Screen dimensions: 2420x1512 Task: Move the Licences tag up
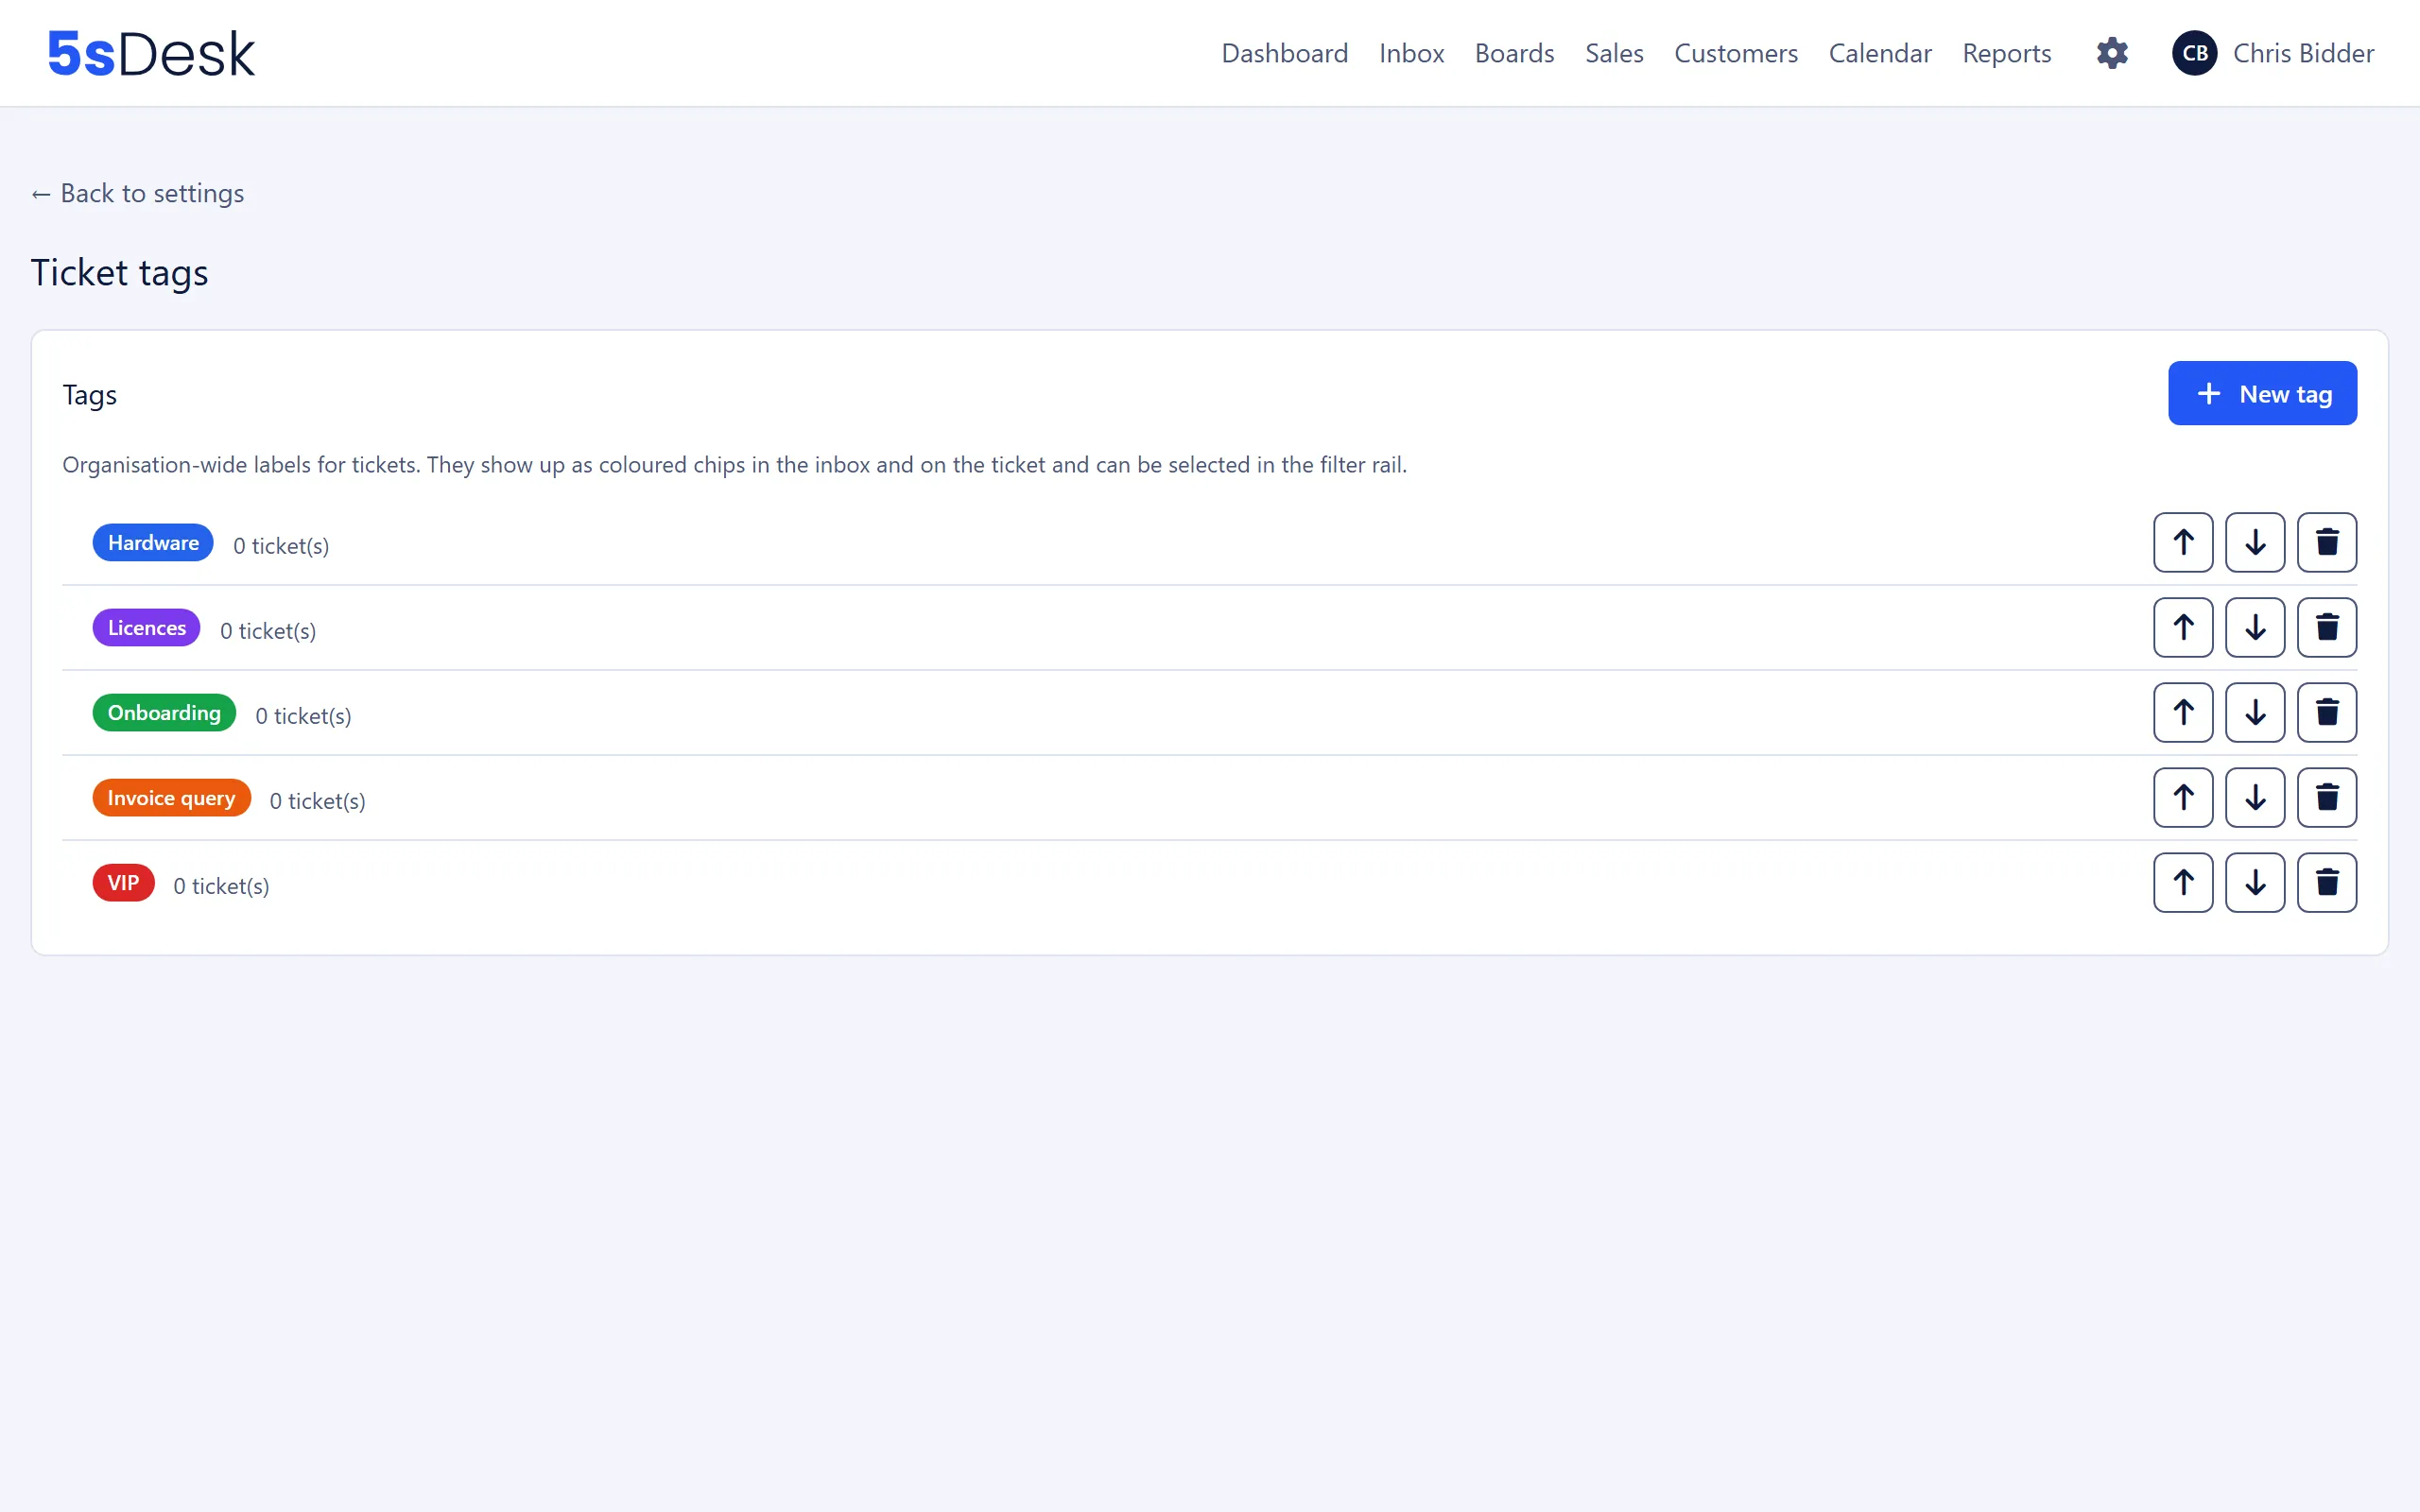[x=2183, y=627]
